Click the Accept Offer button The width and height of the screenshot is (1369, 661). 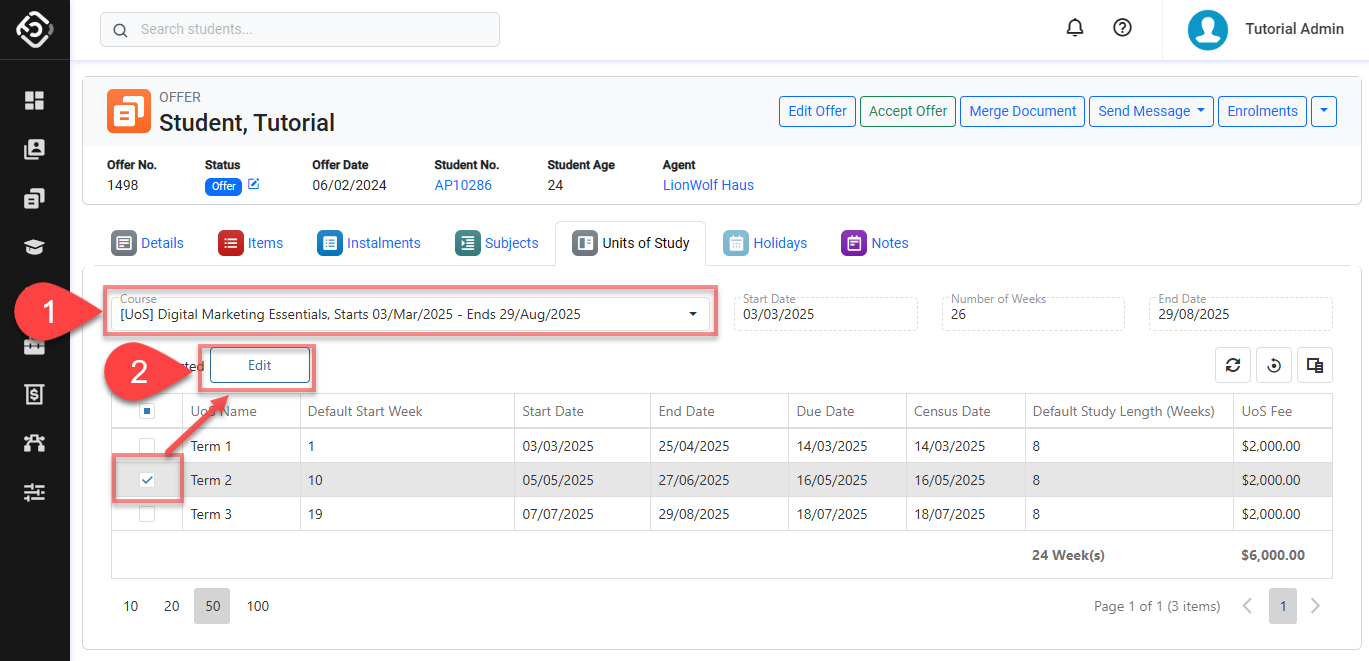[907, 111]
